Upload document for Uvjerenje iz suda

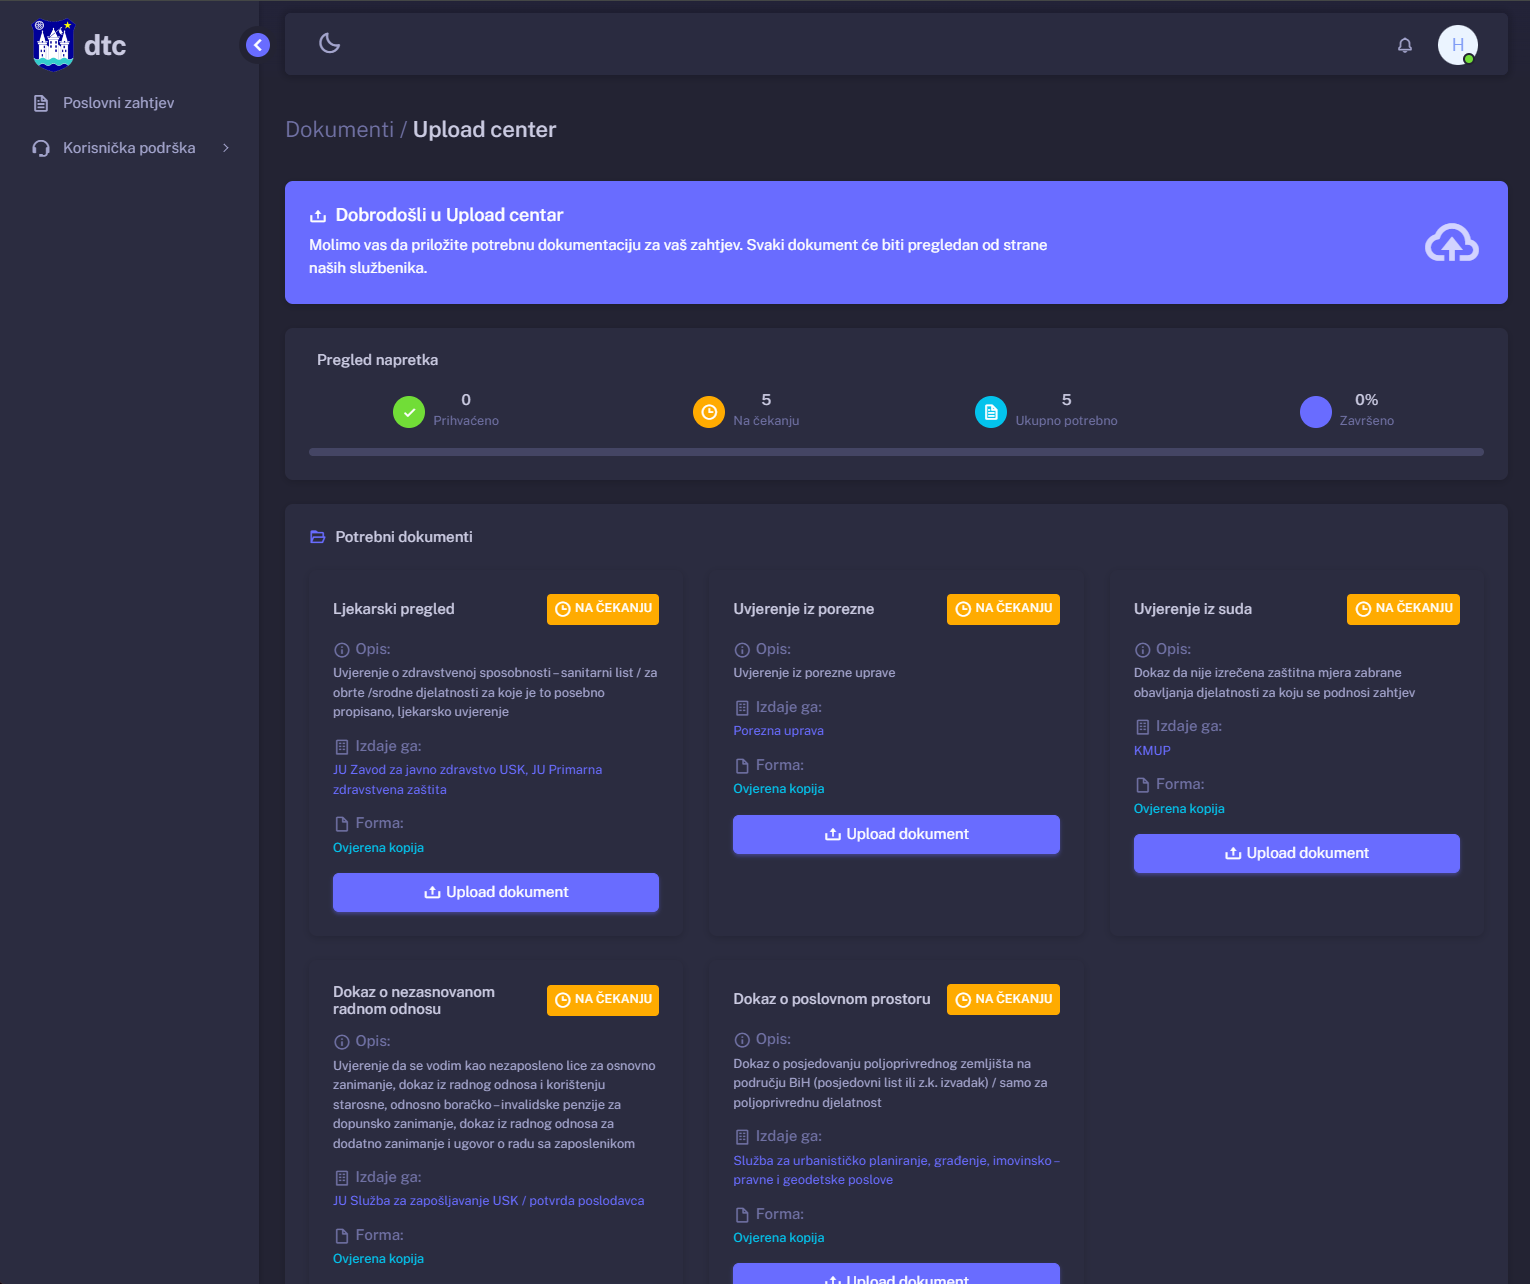[x=1296, y=853]
